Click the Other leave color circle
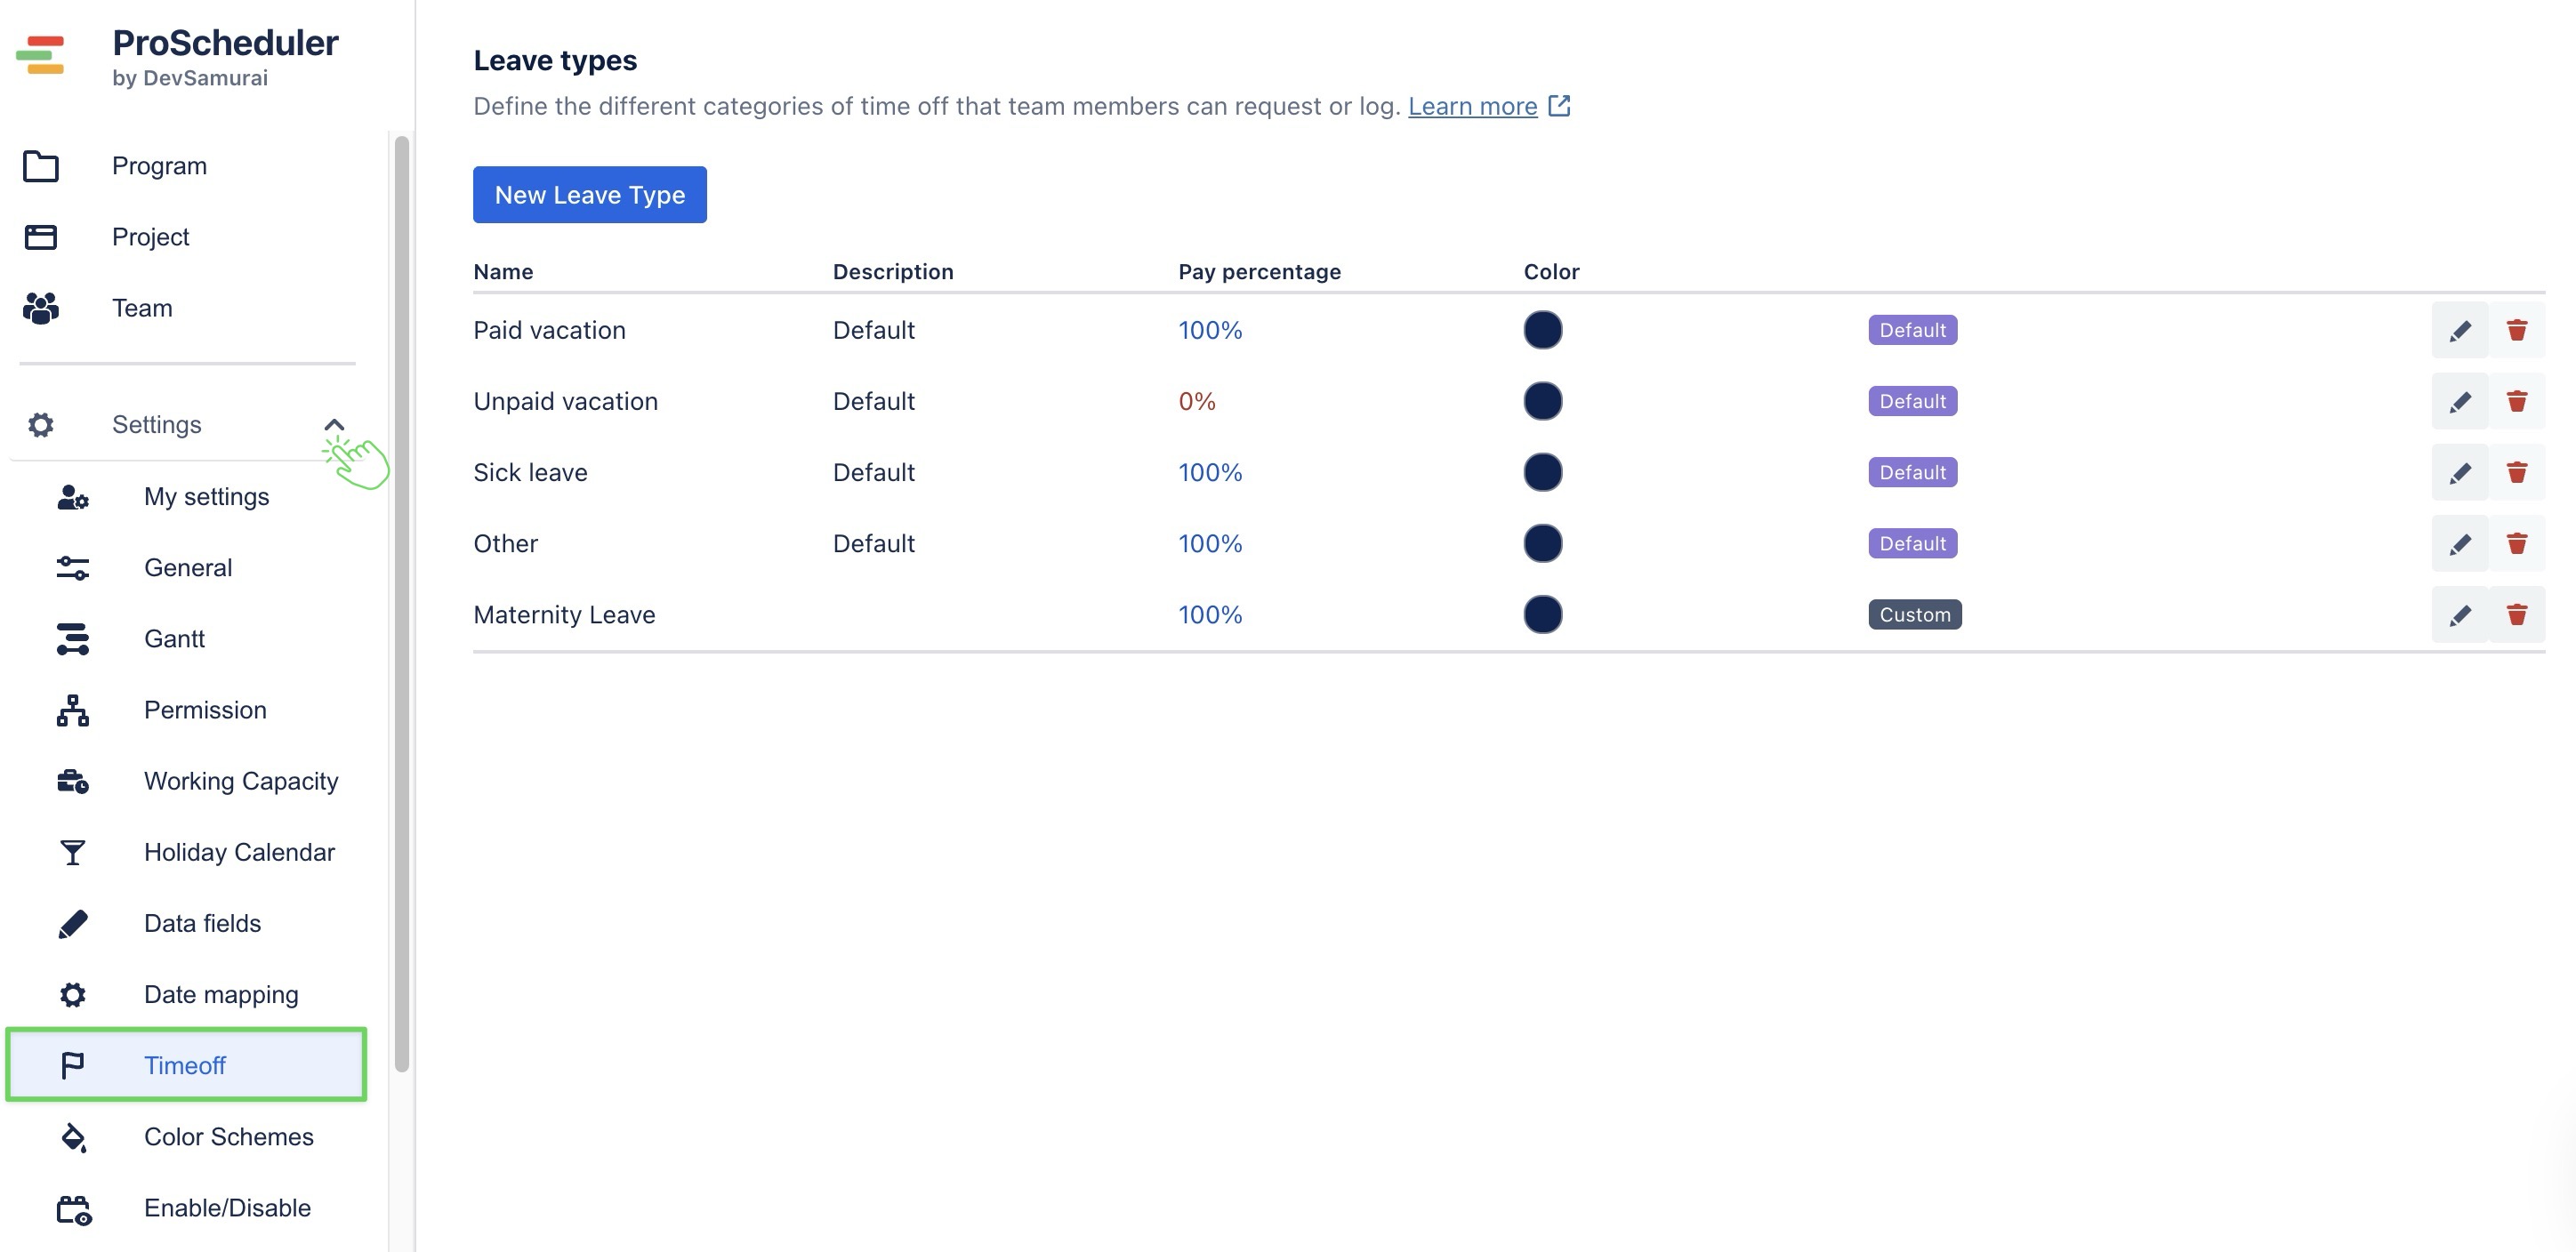The image size is (2576, 1252). 1542,543
